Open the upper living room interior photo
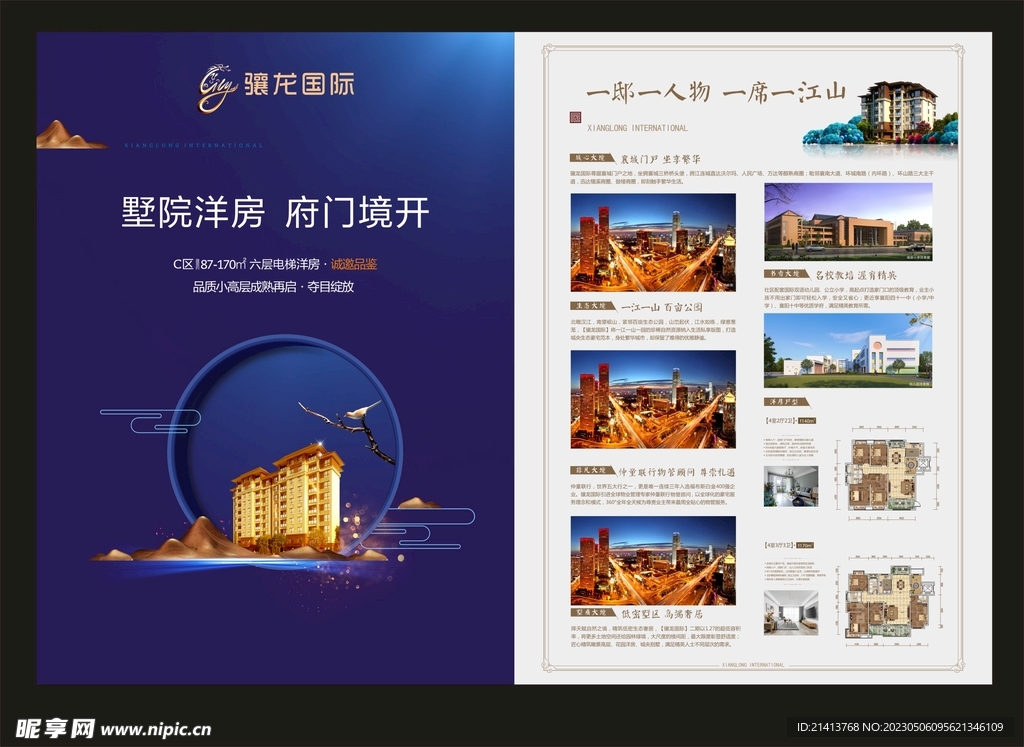Screen dimensions: 1024x747 tap(790, 486)
